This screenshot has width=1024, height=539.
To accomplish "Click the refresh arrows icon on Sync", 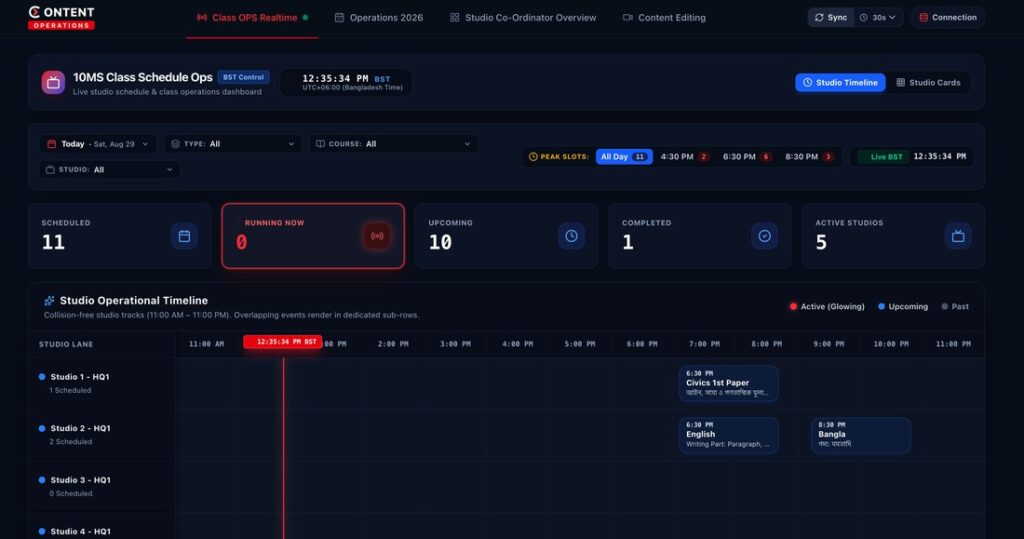I will [x=819, y=18].
